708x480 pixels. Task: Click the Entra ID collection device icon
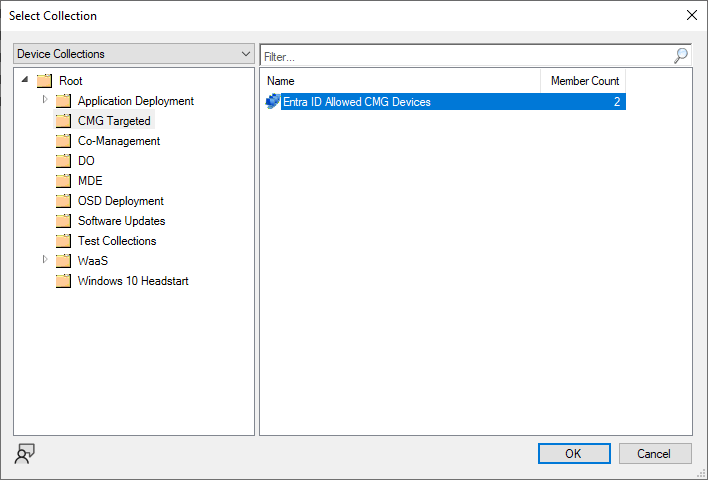pos(272,101)
